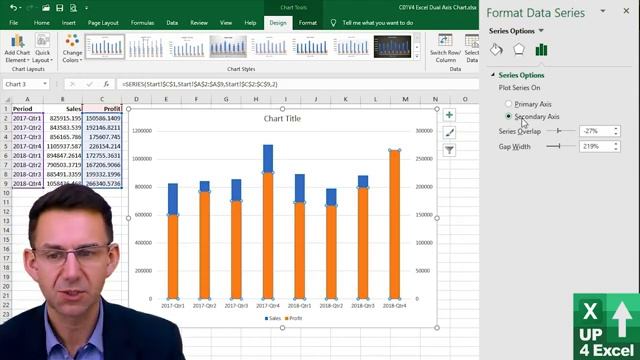Click the orange 2018-Qtr4 Profit bar

click(394, 224)
